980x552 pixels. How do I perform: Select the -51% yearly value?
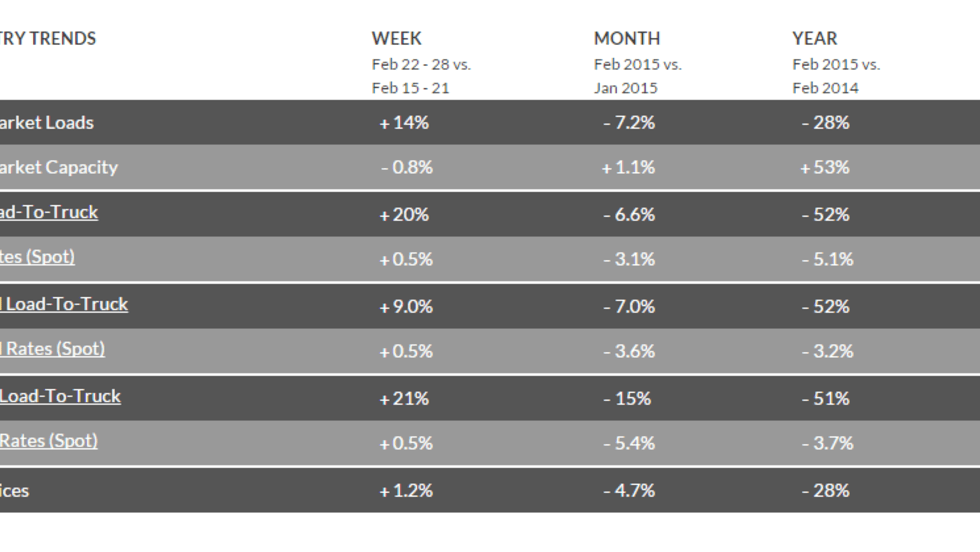[825, 399]
